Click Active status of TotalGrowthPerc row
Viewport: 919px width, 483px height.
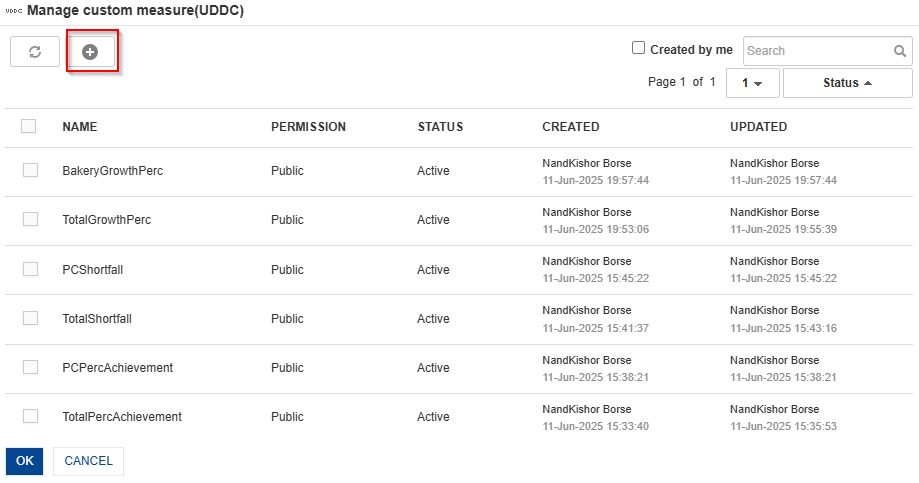(x=433, y=220)
